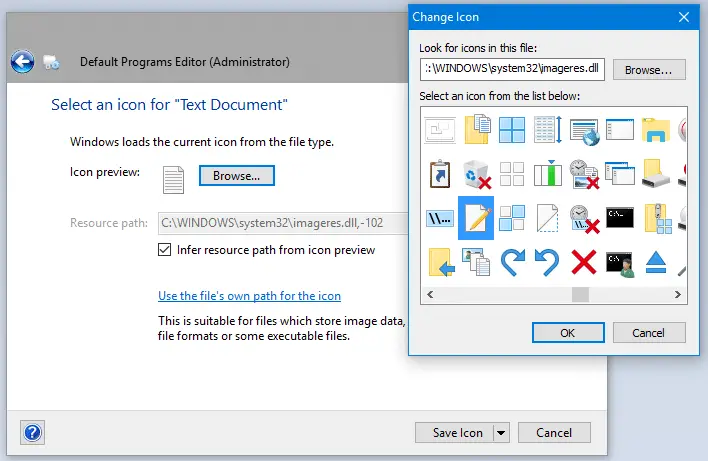Pick the command prompt with user icon
The width and height of the screenshot is (708, 461).
(x=620, y=265)
